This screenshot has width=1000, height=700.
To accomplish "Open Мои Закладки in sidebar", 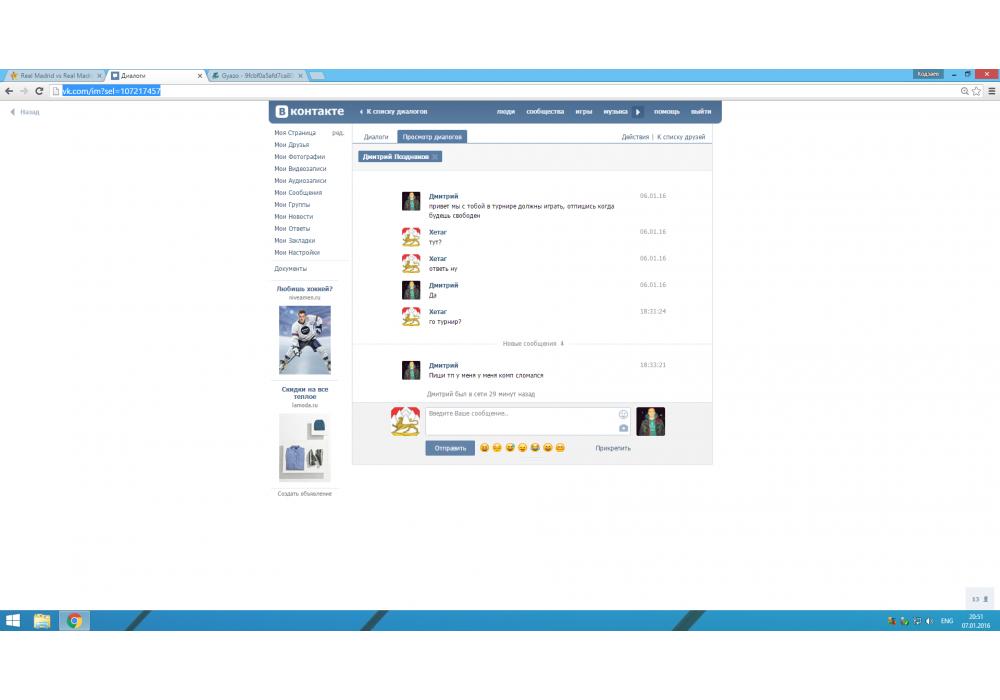I will 295,241.
